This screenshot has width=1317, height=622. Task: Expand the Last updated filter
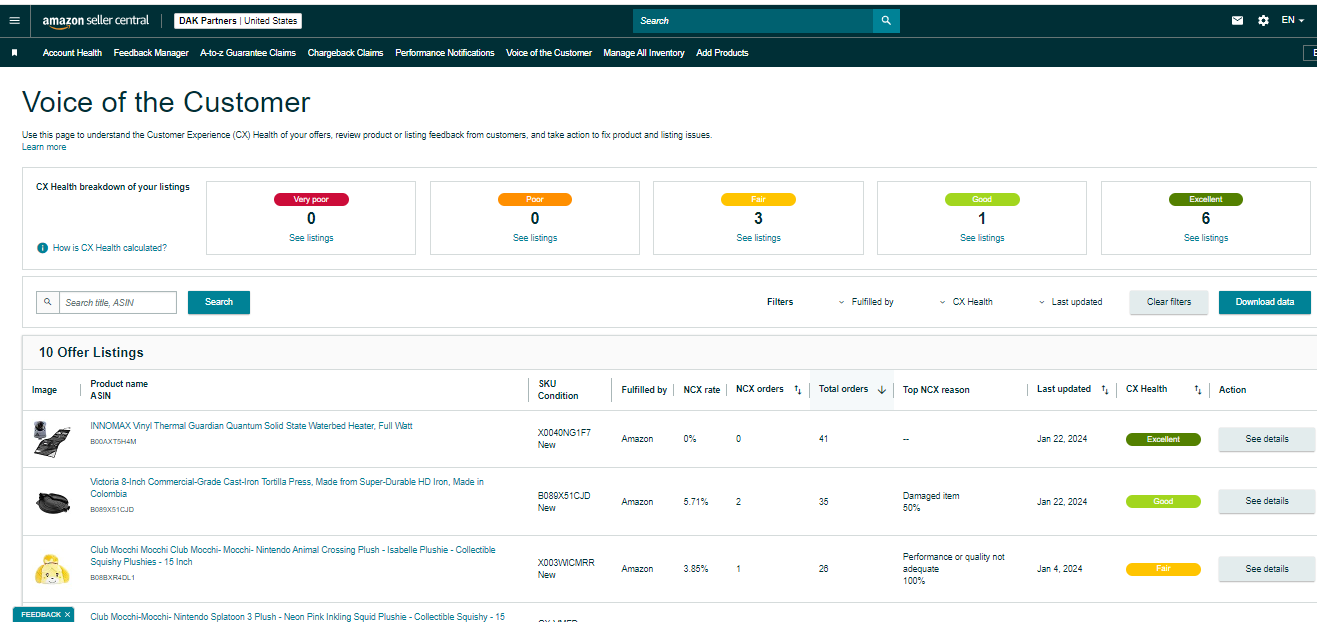click(1070, 302)
